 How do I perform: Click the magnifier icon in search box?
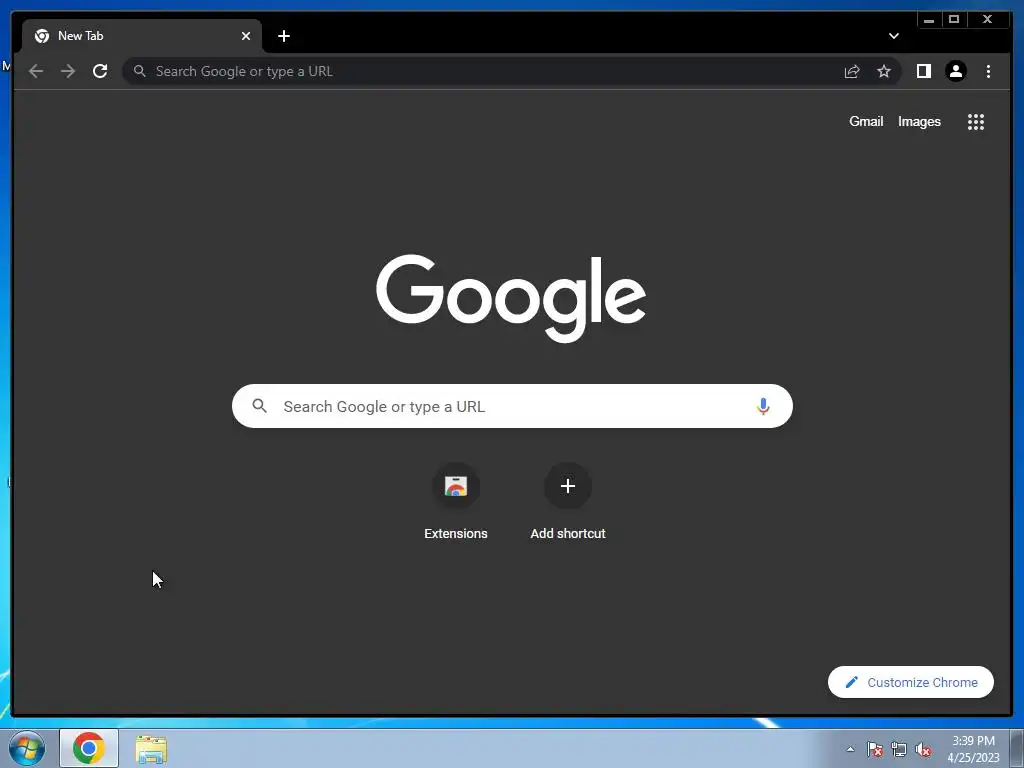tap(259, 406)
